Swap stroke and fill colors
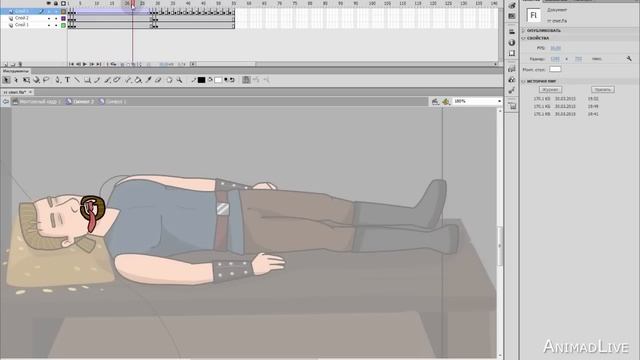 click(x=232, y=80)
